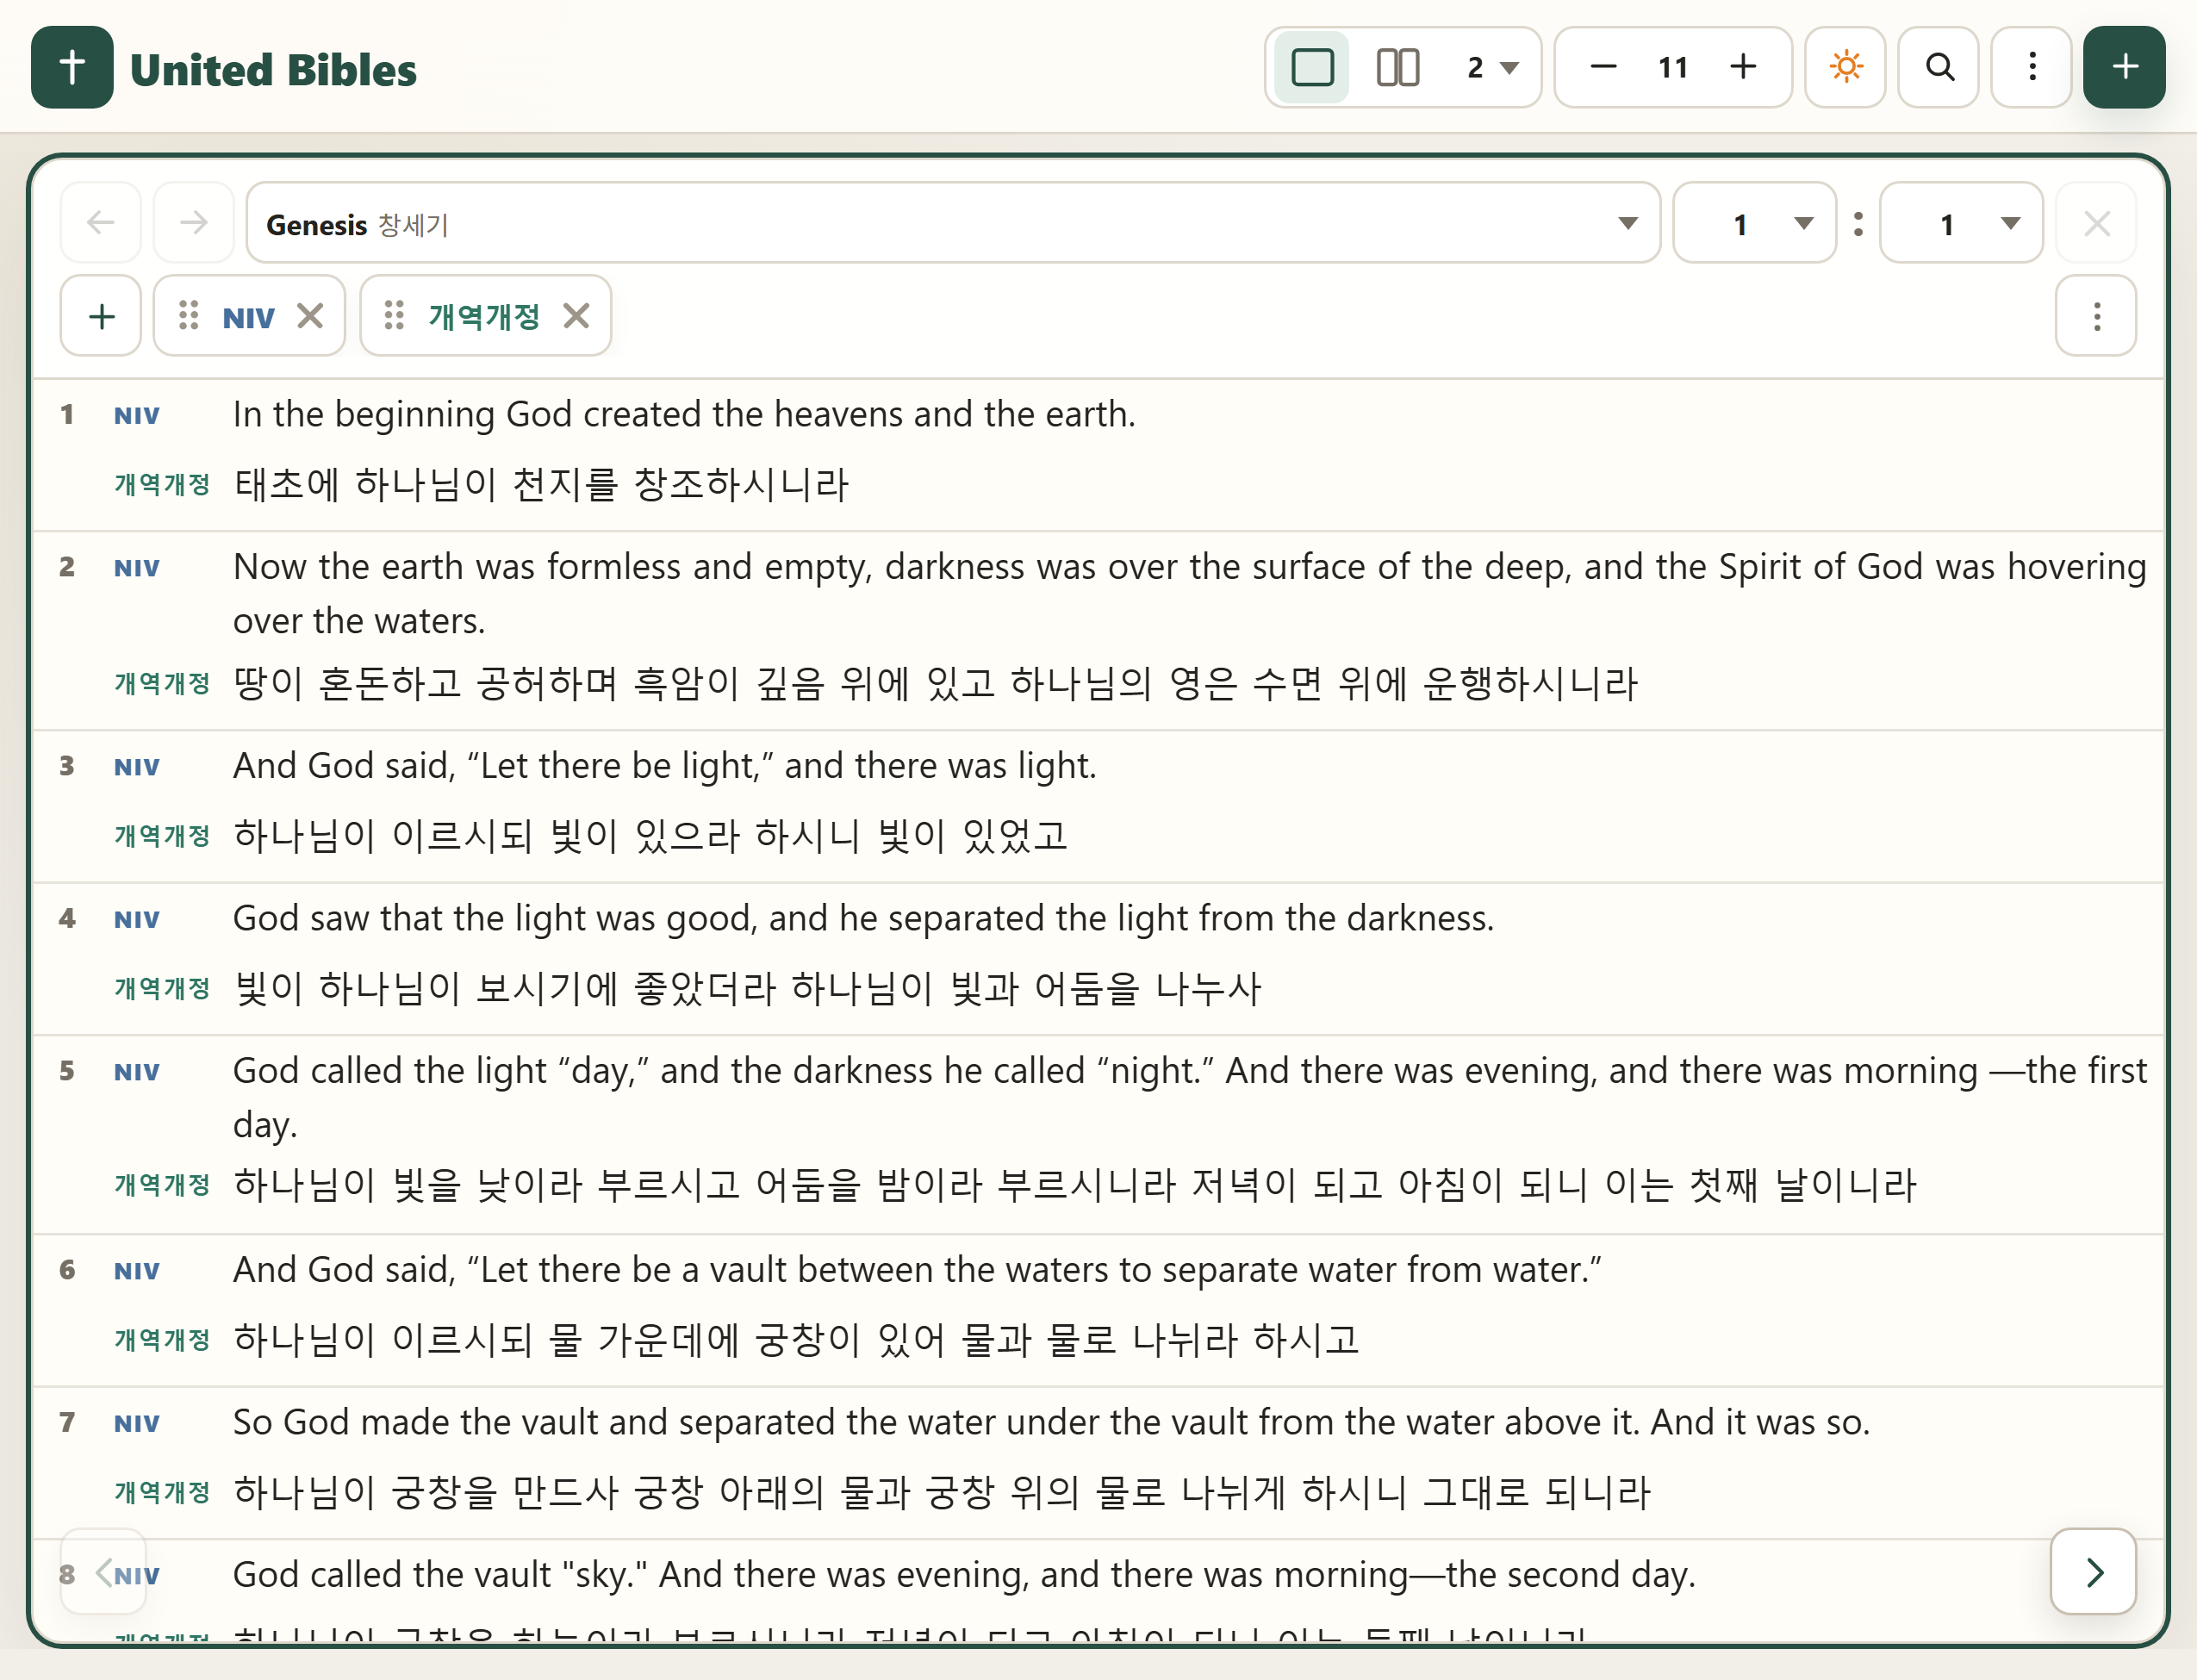2197x1680 pixels.
Task: Switch to two-column split layout view
Action: (1397, 67)
